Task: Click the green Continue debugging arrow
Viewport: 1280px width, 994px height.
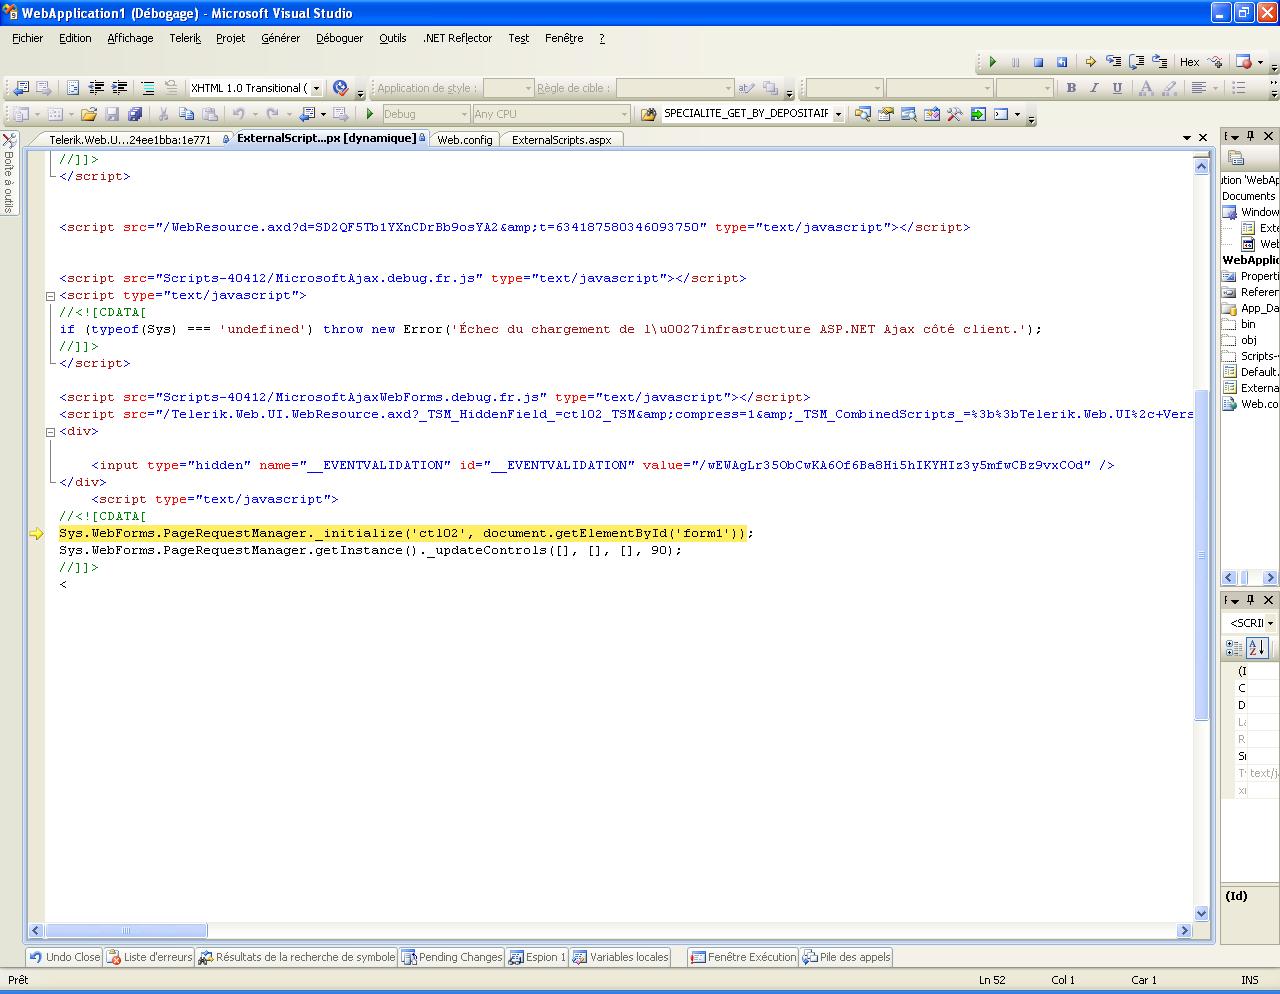Action: [993, 62]
